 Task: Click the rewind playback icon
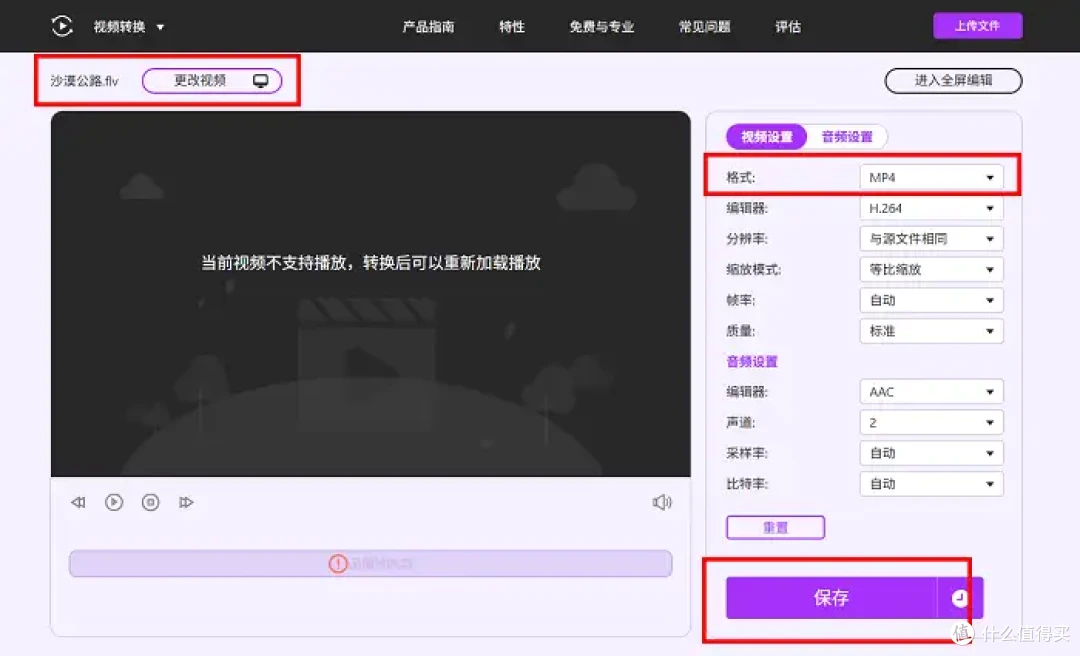pyautogui.click(x=79, y=502)
